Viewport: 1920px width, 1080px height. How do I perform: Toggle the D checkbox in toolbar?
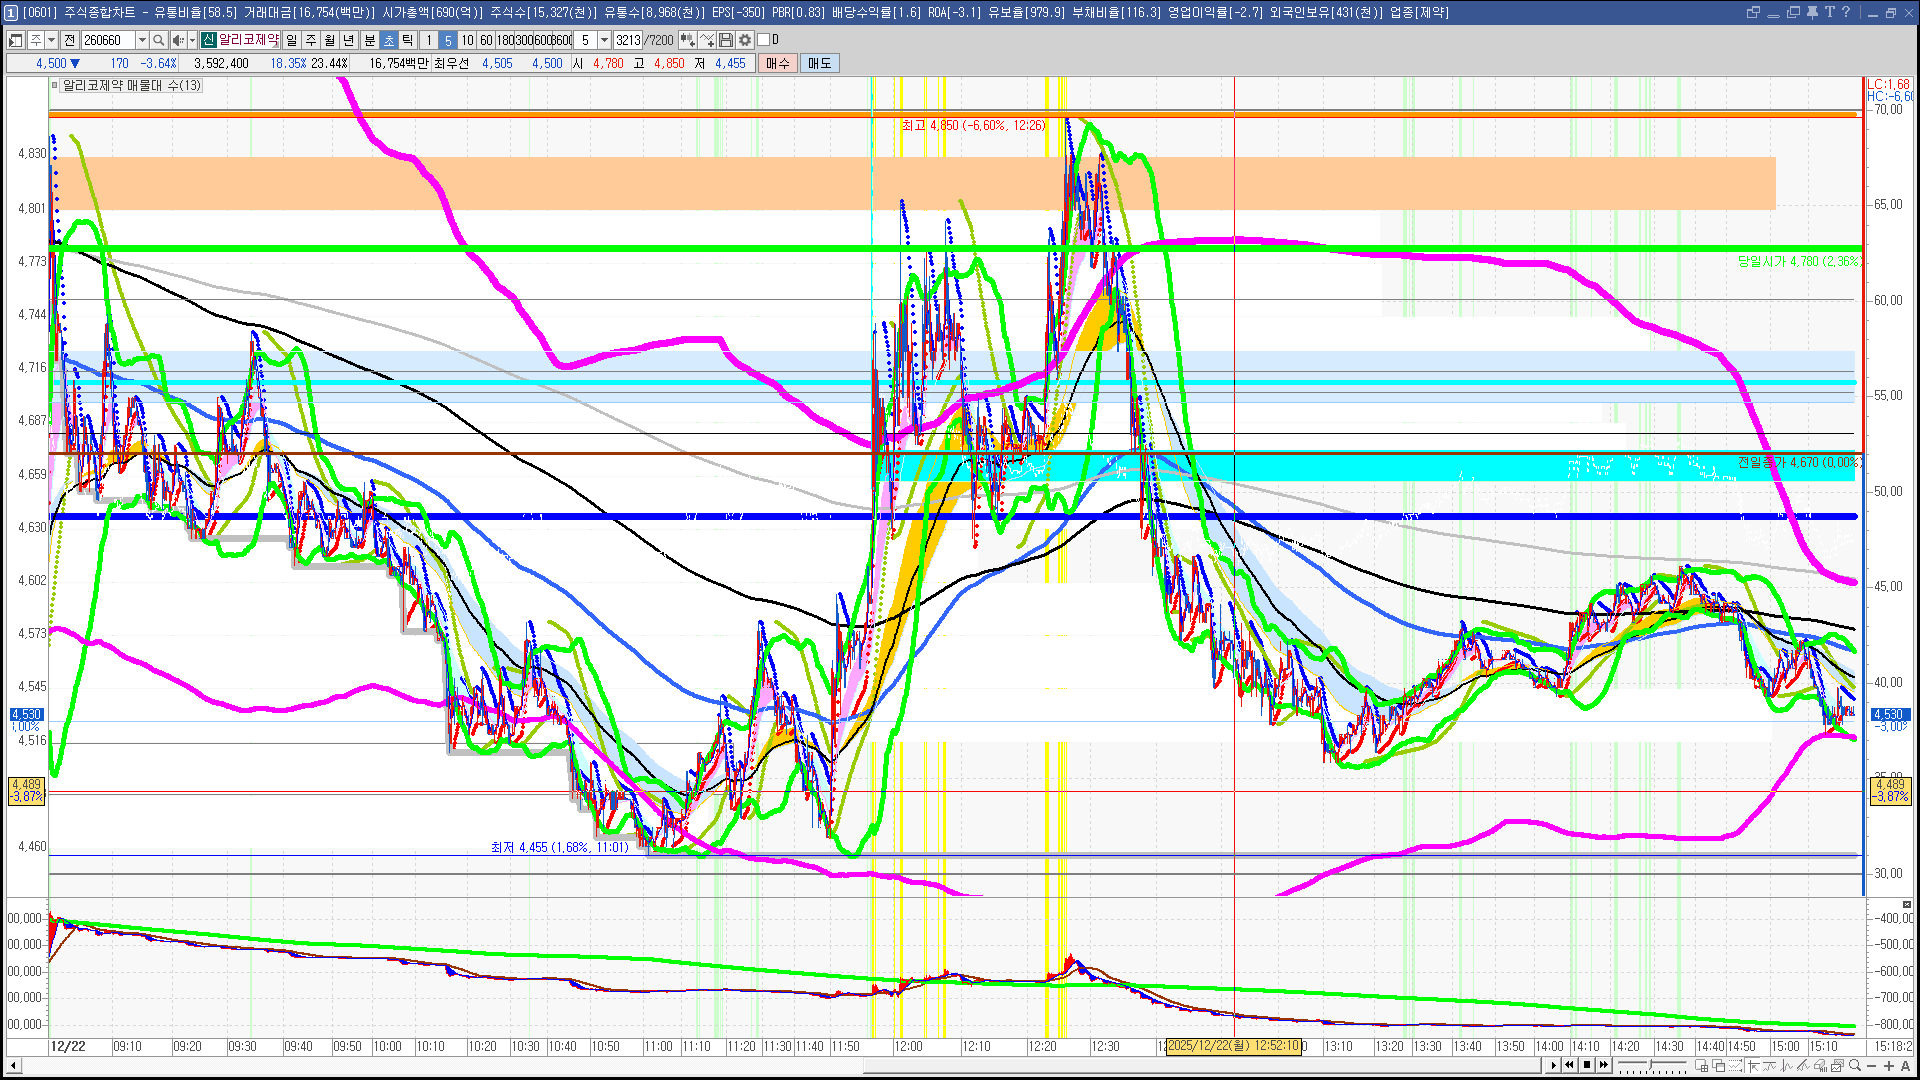pyautogui.click(x=764, y=40)
